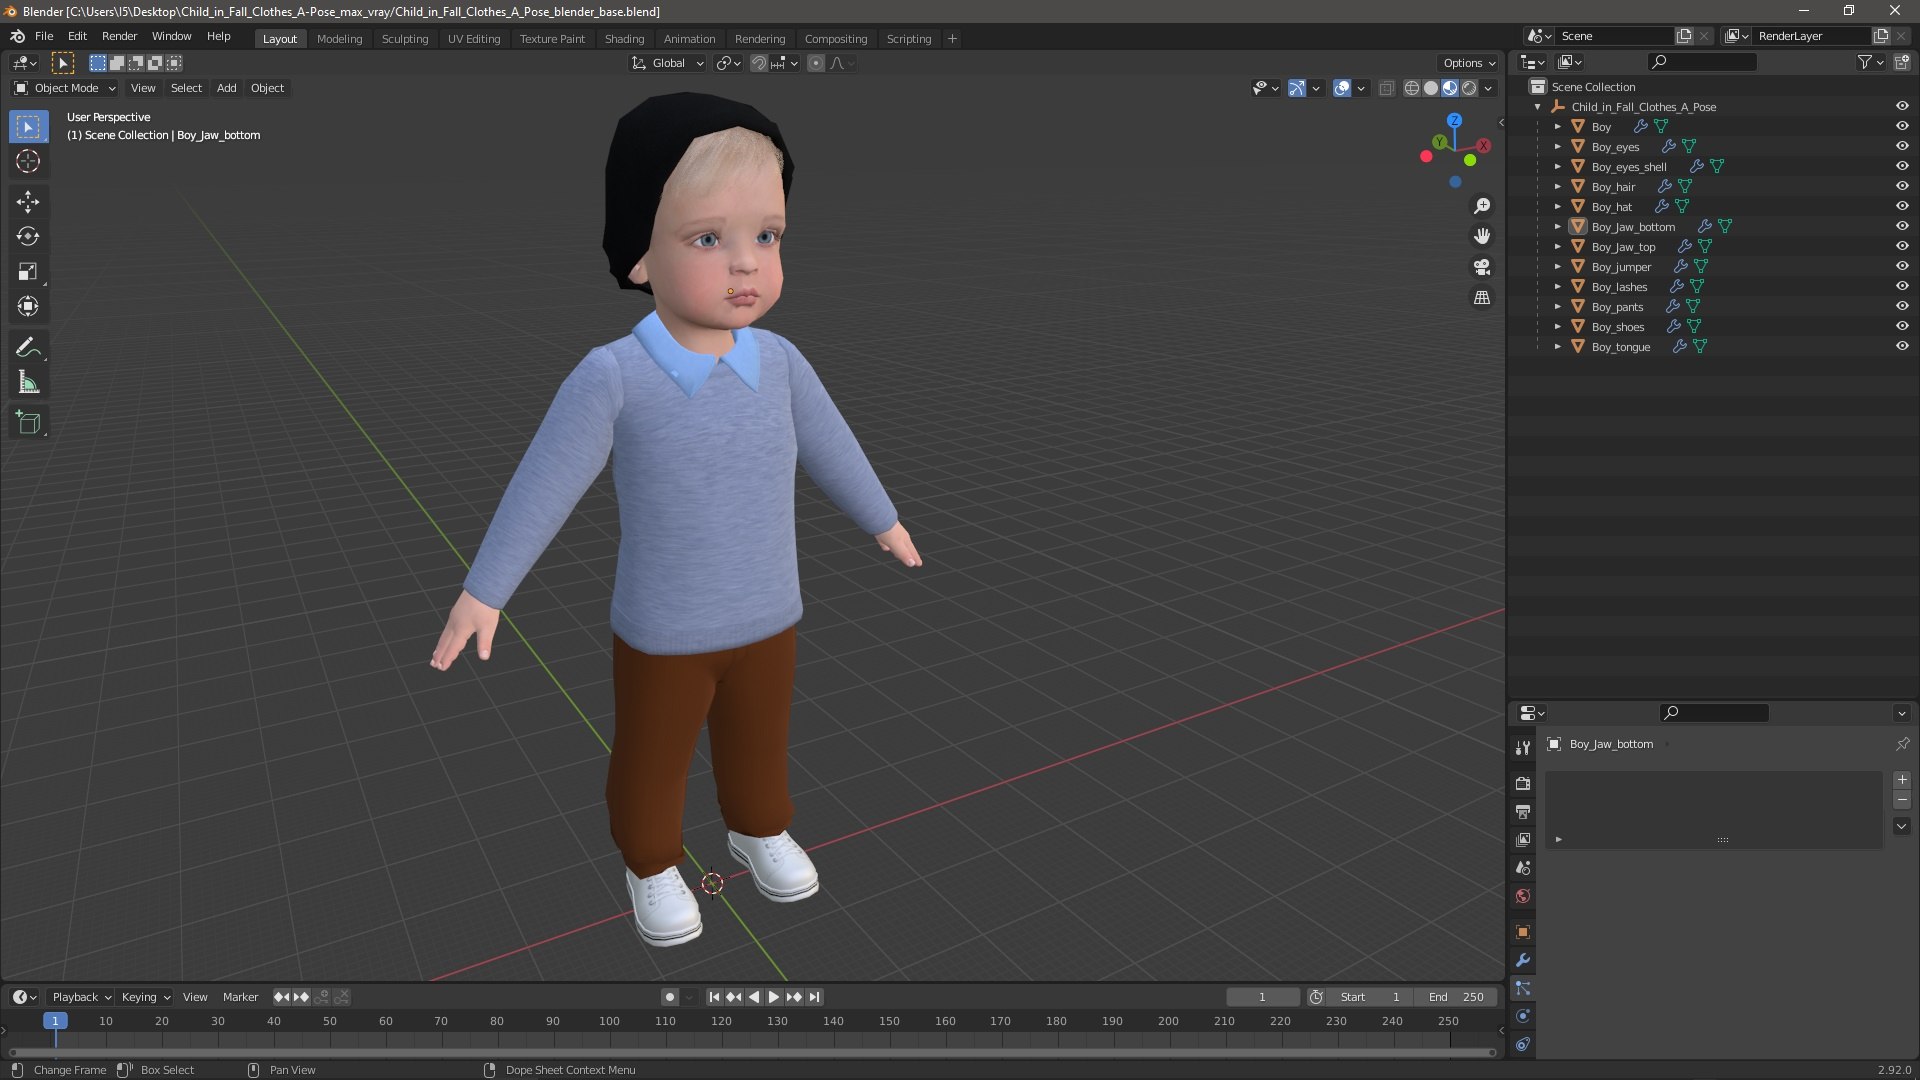This screenshot has width=1920, height=1080.
Task: Open the Object Mode dropdown
Action: tap(65, 88)
